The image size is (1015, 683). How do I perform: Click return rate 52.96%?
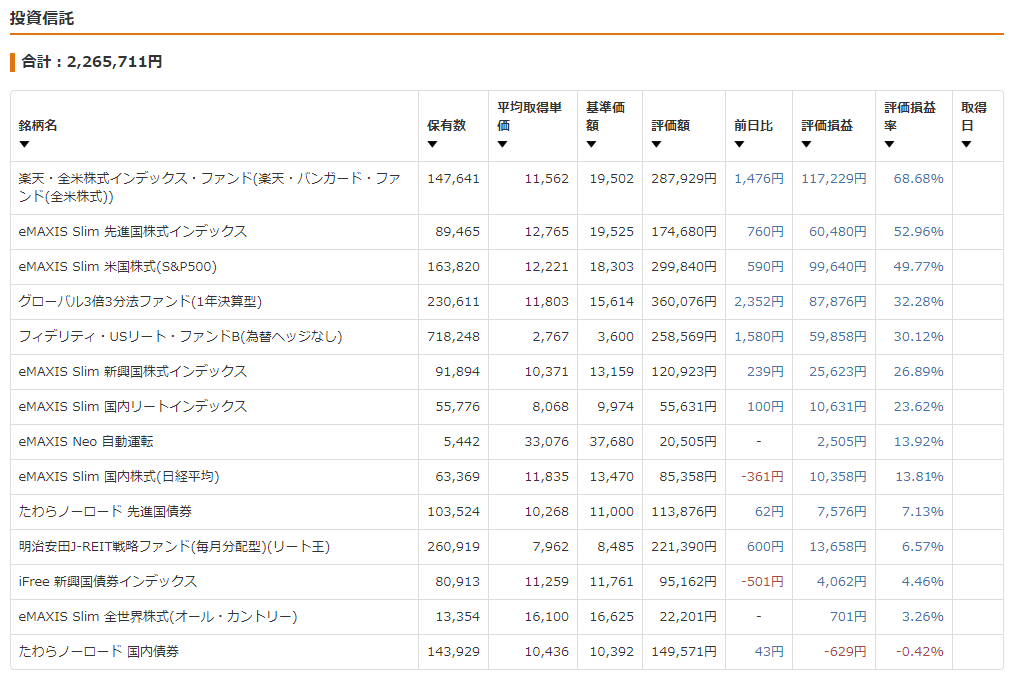pos(919,232)
